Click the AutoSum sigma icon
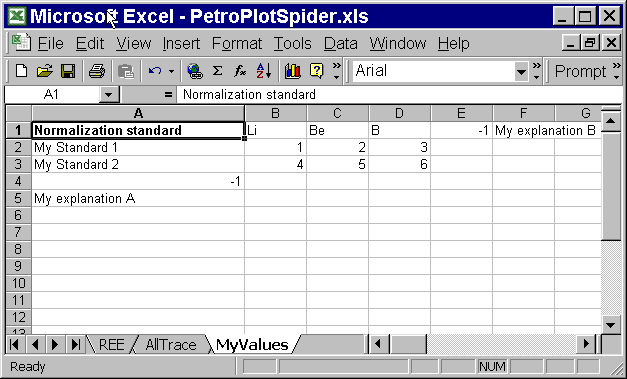This screenshot has height=379, width=627. (217, 72)
